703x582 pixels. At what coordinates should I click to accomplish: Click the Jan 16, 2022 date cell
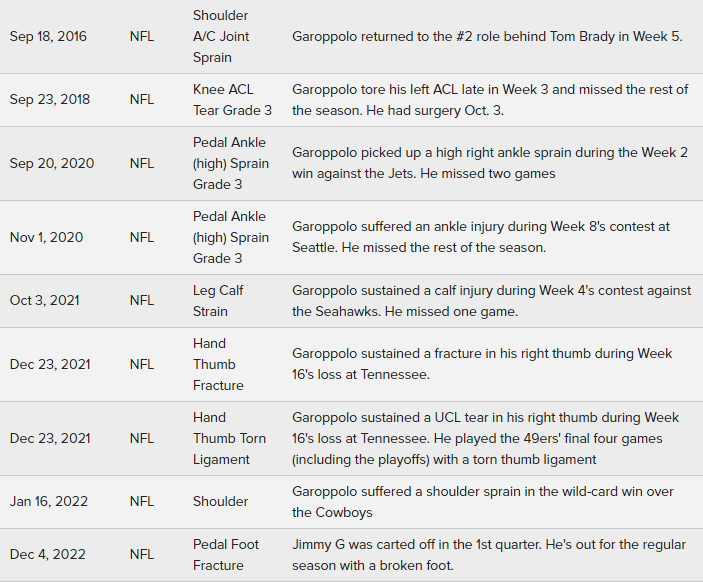(48, 502)
